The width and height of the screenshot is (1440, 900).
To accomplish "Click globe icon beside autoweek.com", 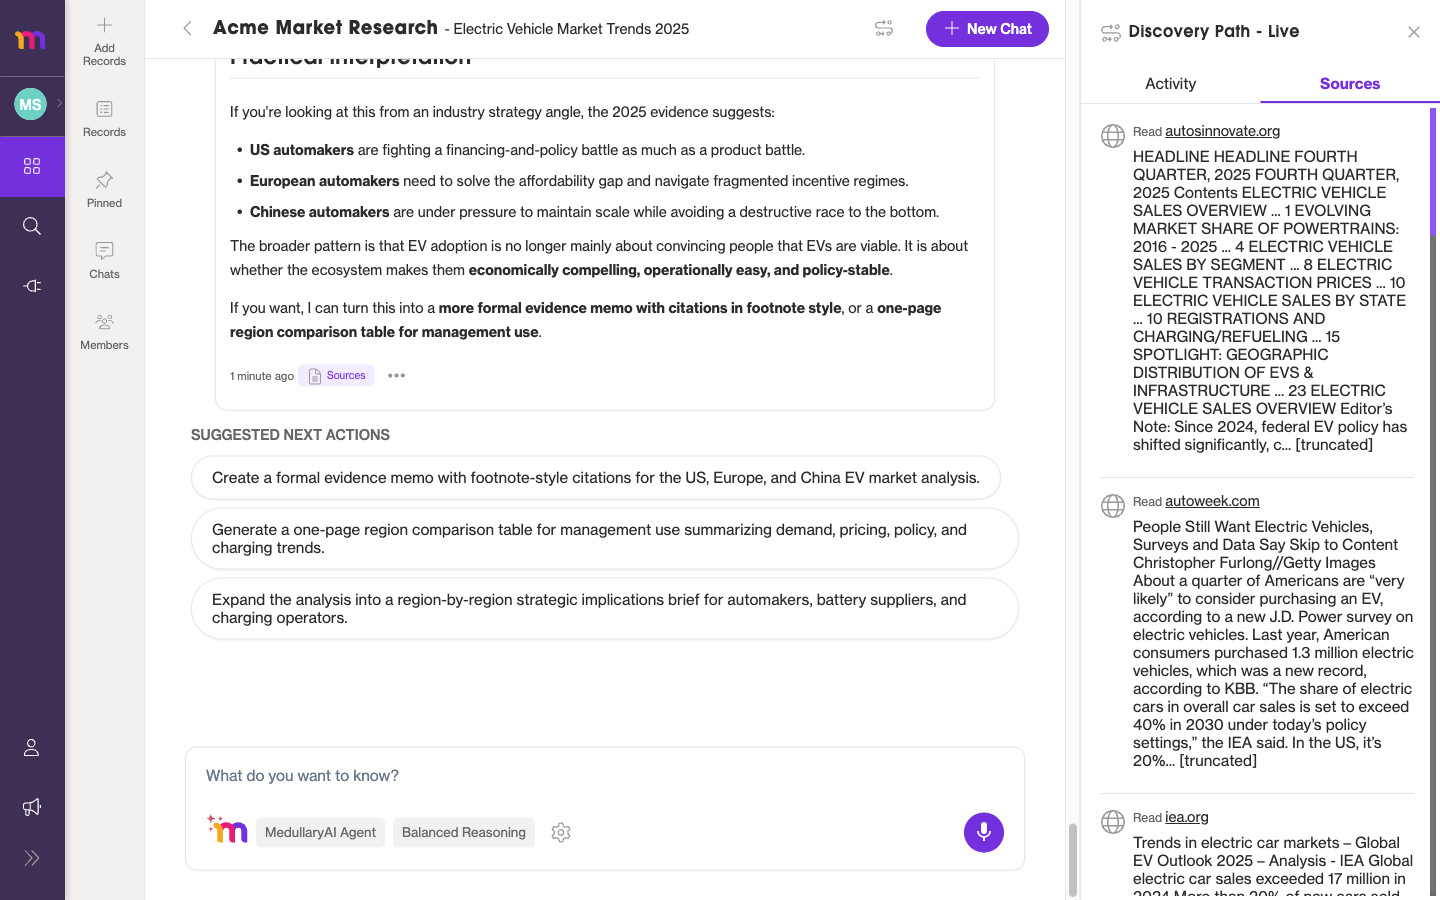I will (1113, 506).
